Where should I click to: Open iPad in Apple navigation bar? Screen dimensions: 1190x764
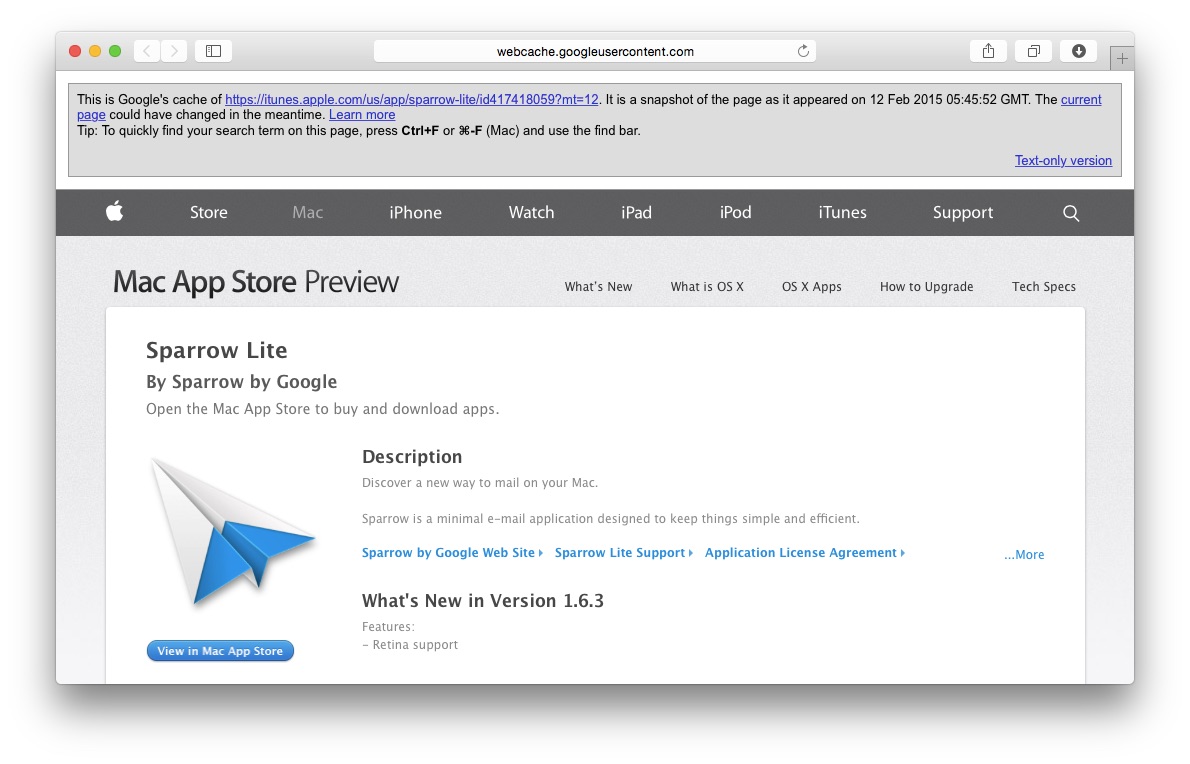point(636,212)
